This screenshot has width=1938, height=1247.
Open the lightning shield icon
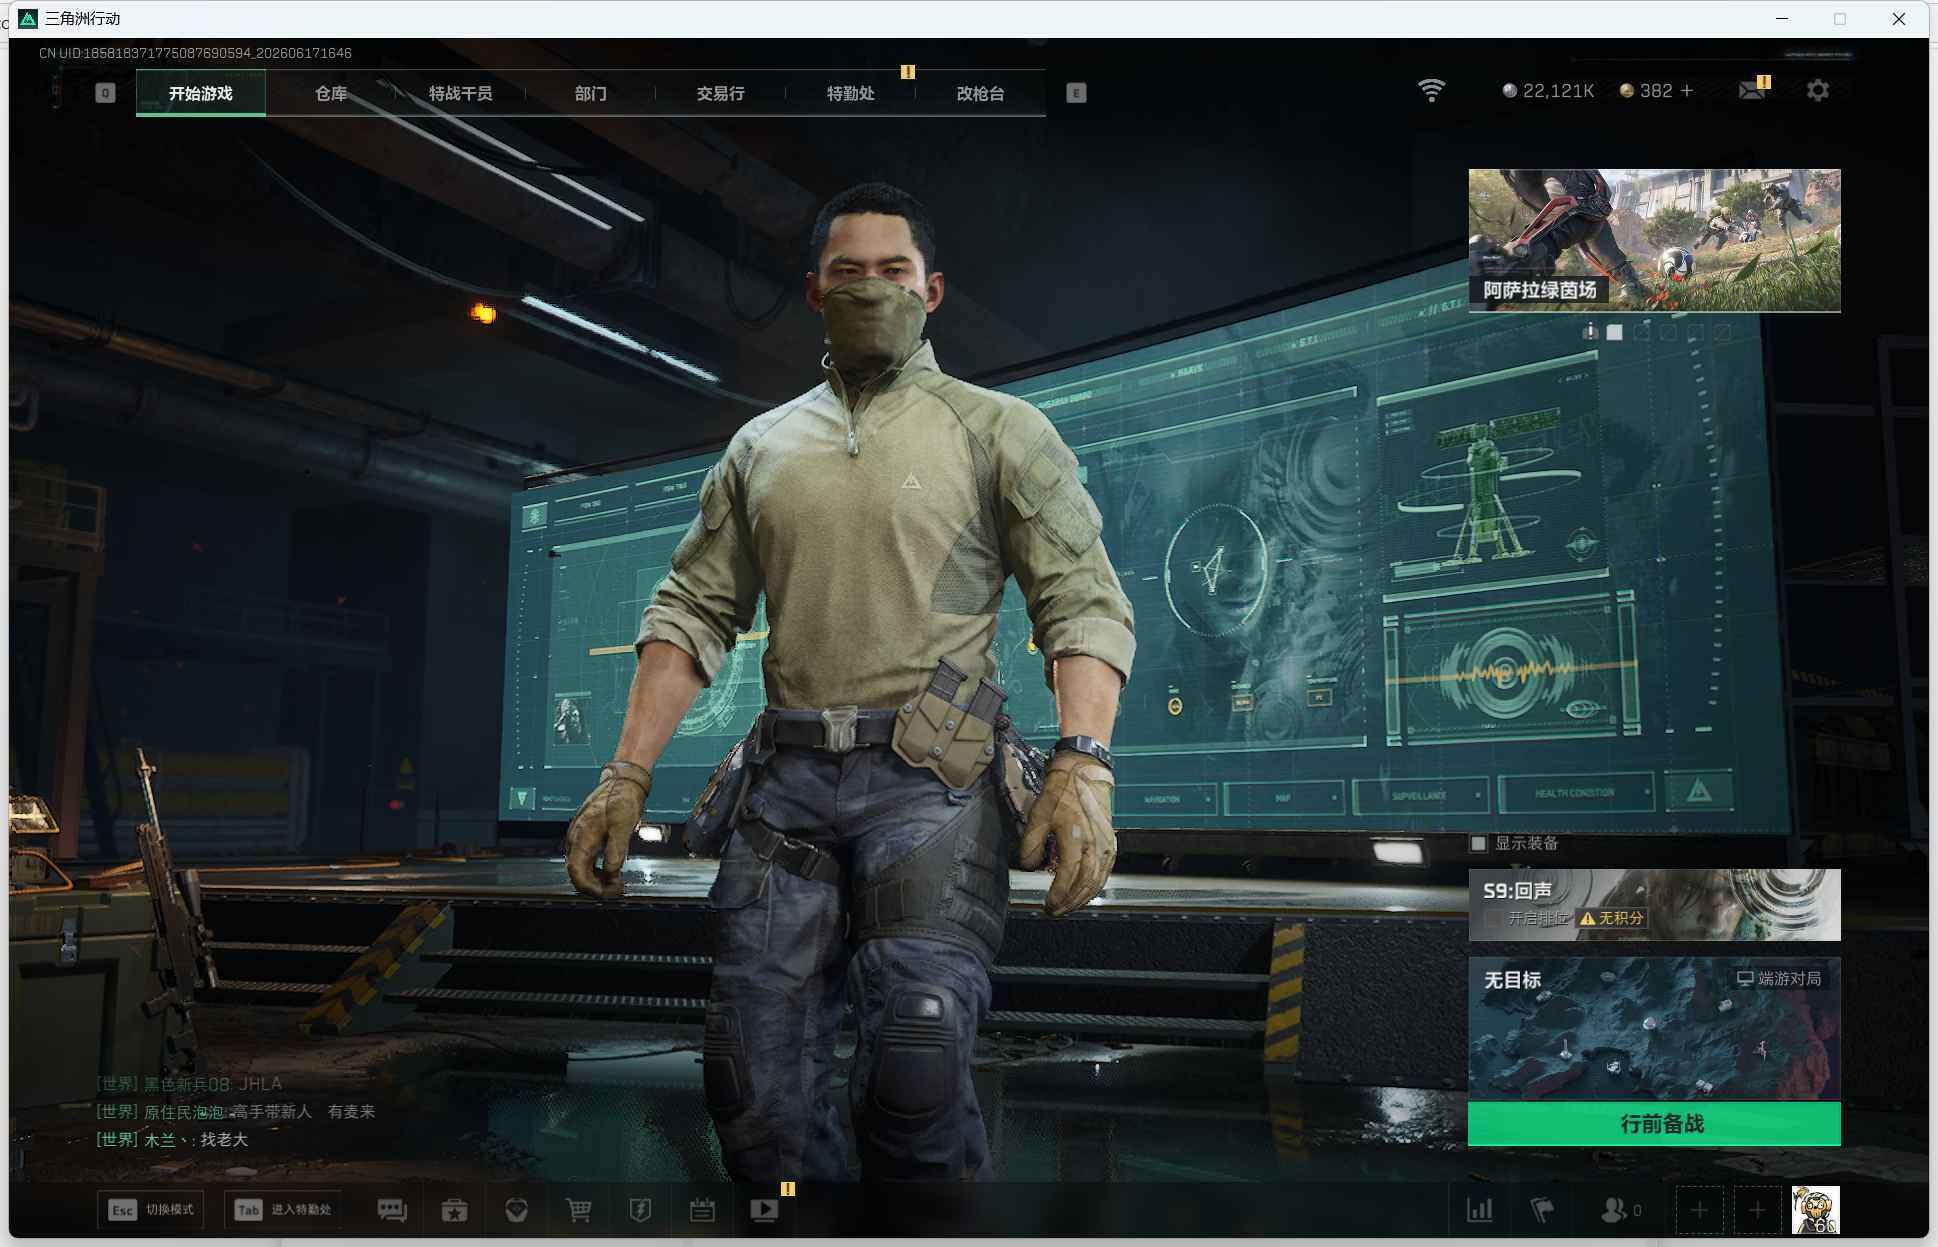pos(640,1211)
